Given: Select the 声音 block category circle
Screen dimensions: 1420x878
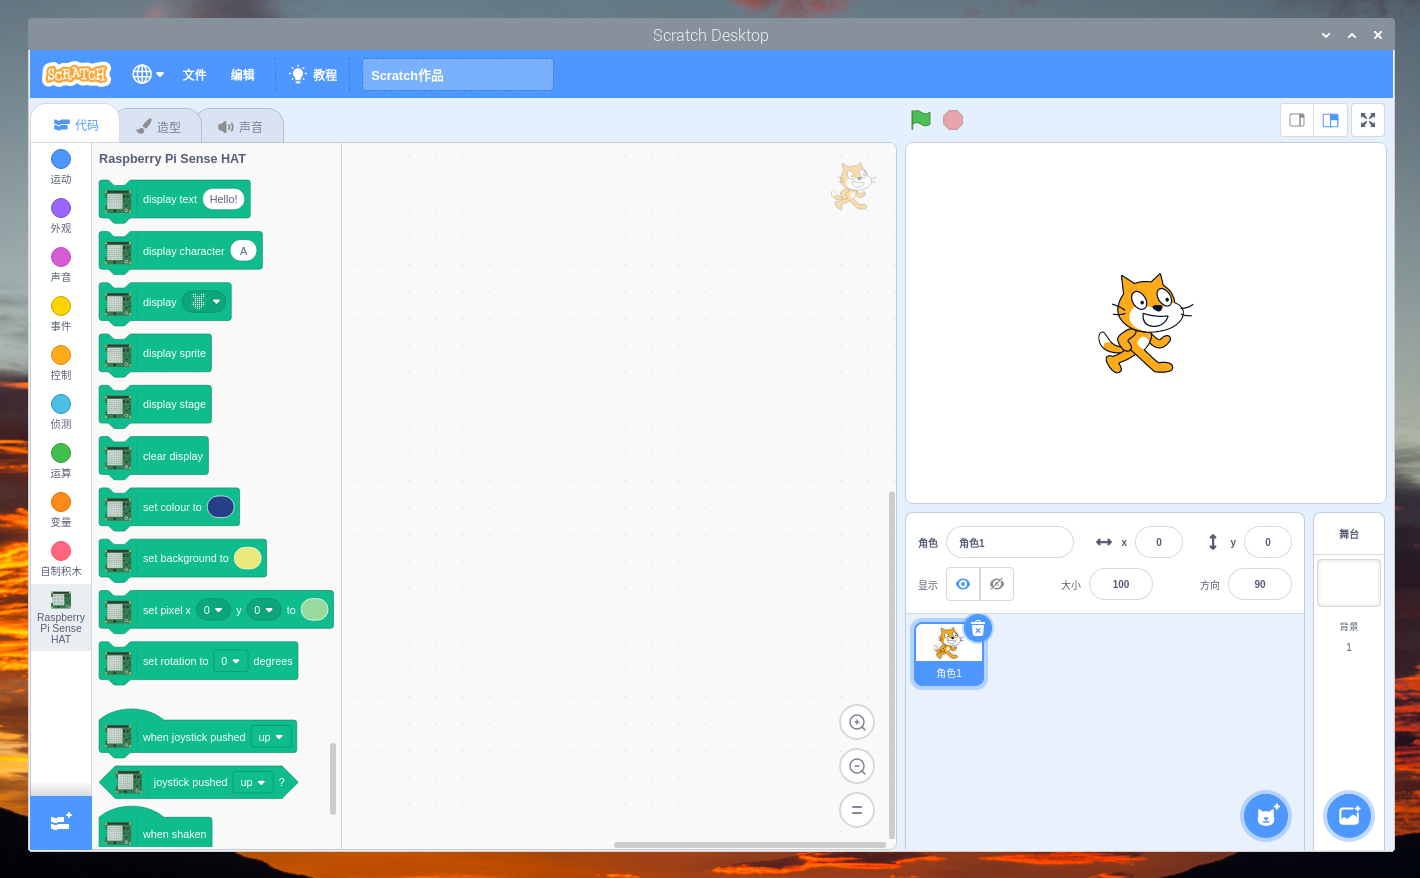Looking at the screenshot, I should tap(61, 257).
